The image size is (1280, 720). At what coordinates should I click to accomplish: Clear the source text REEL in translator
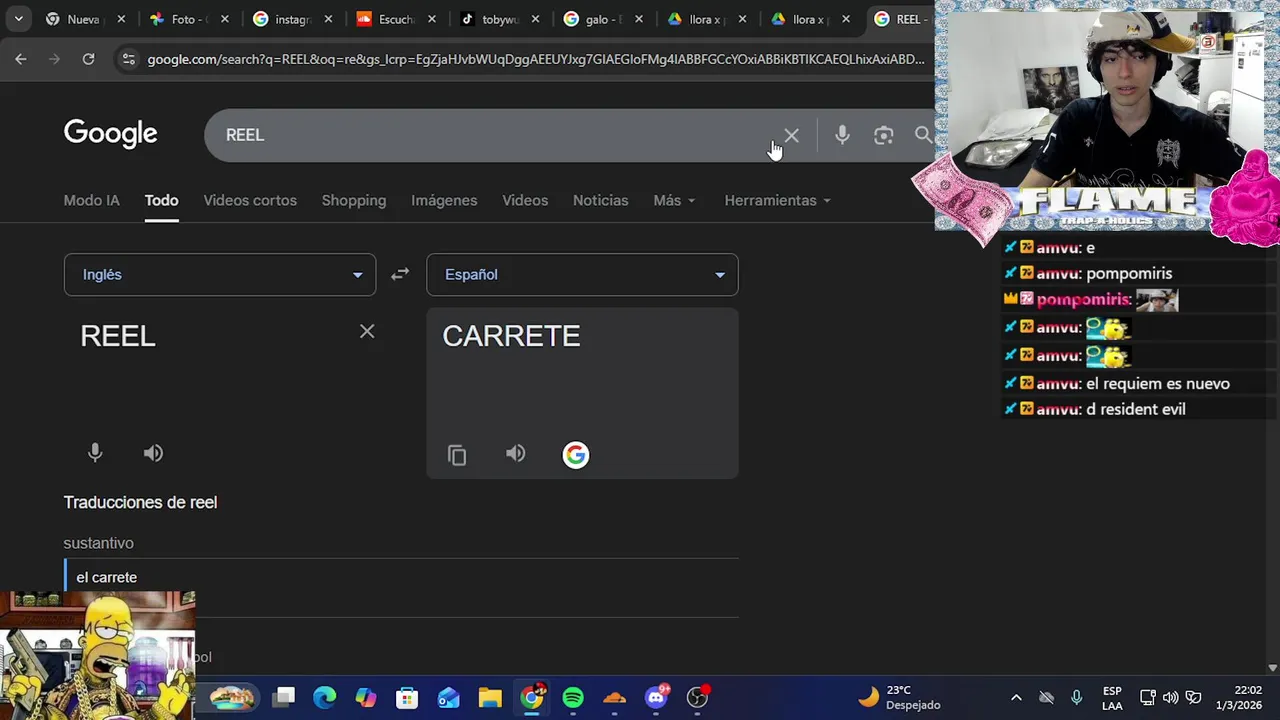point(367,331)
